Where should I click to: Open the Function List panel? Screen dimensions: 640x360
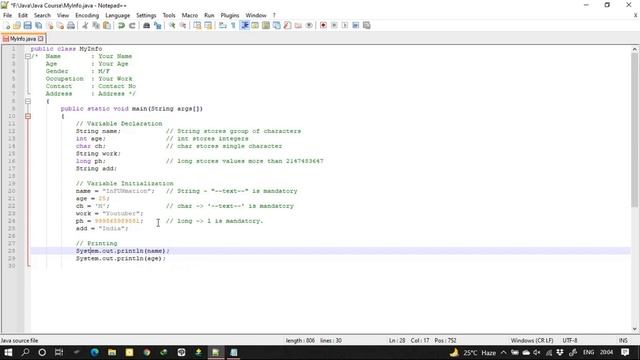287,25
